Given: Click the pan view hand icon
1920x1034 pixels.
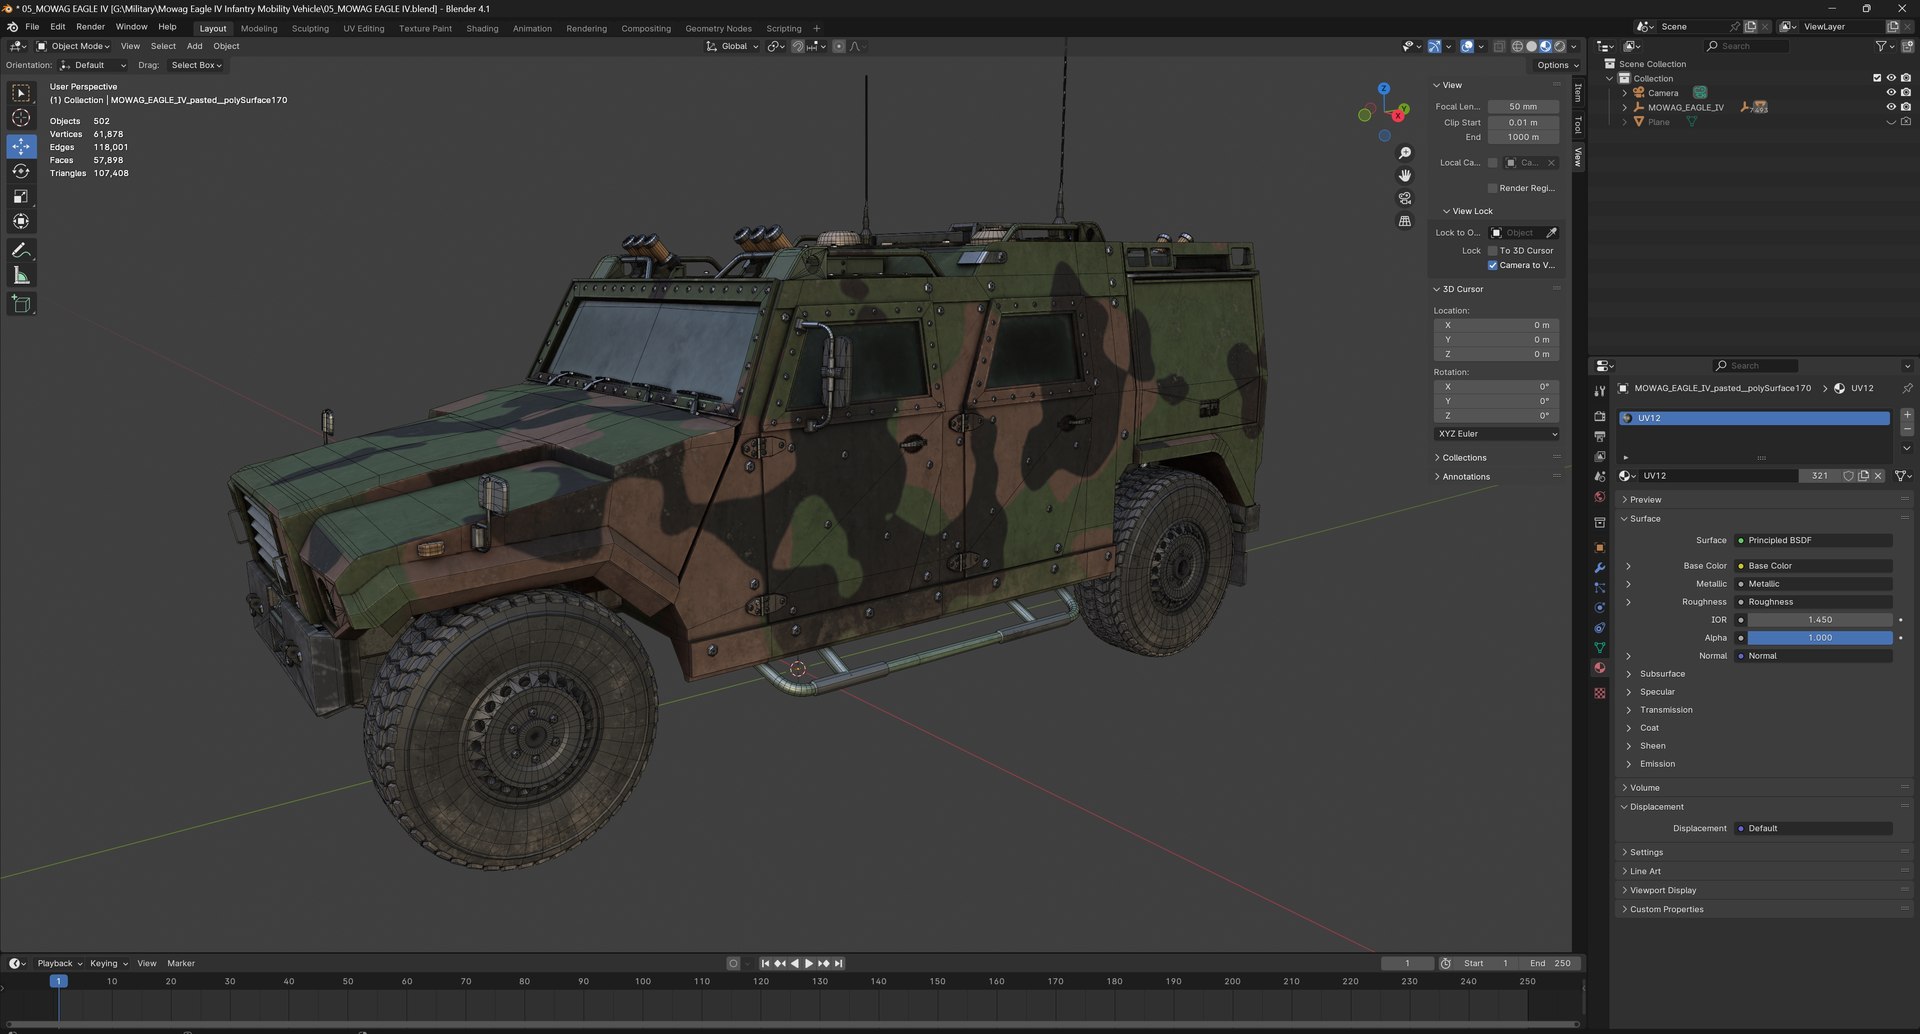Looking at the screenshot, I should [1405, 175].
